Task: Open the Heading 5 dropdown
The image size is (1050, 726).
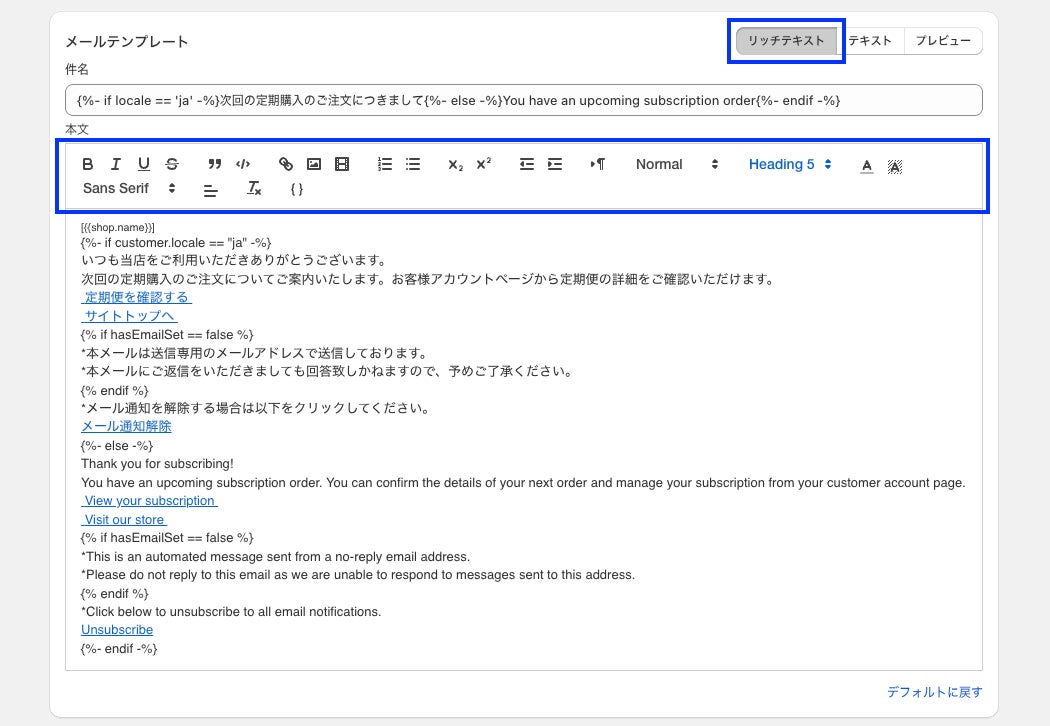Action: click(x=790, y=164)
